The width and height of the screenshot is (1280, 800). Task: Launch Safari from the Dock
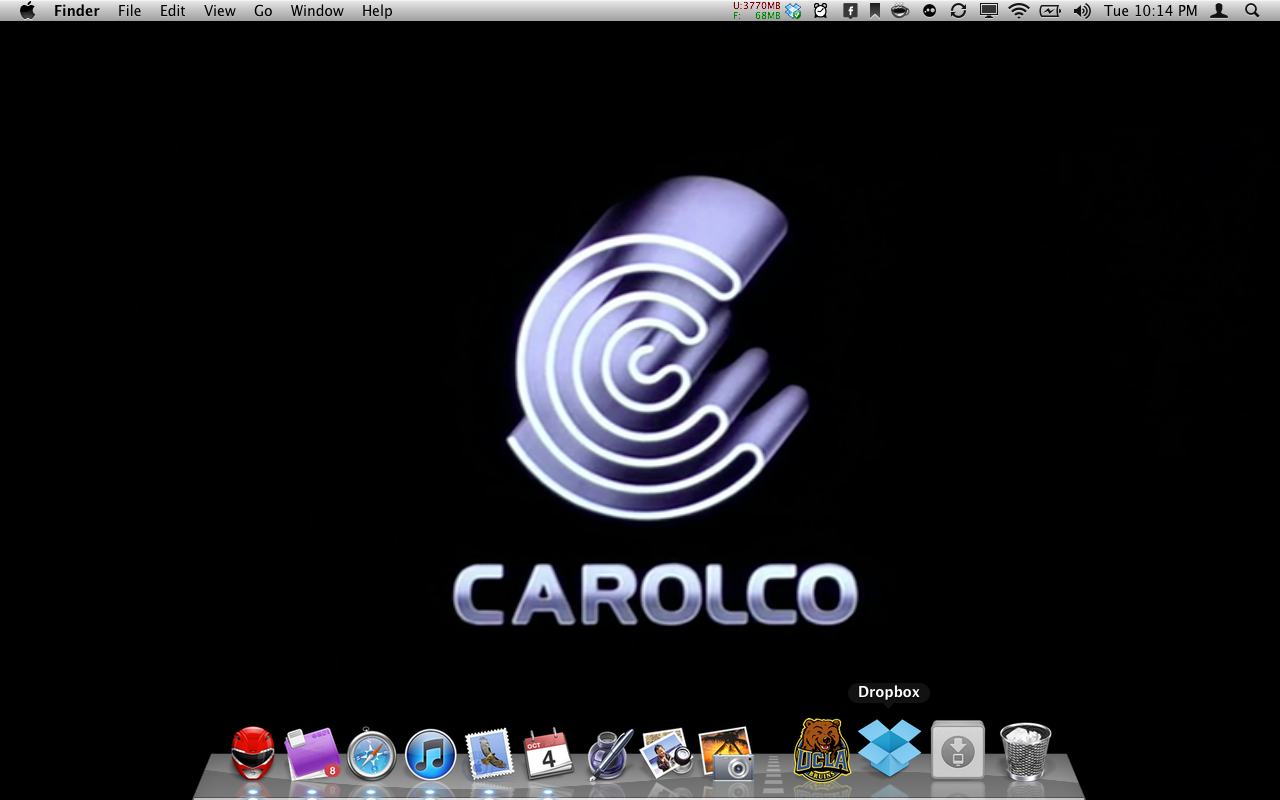point(371,755)
